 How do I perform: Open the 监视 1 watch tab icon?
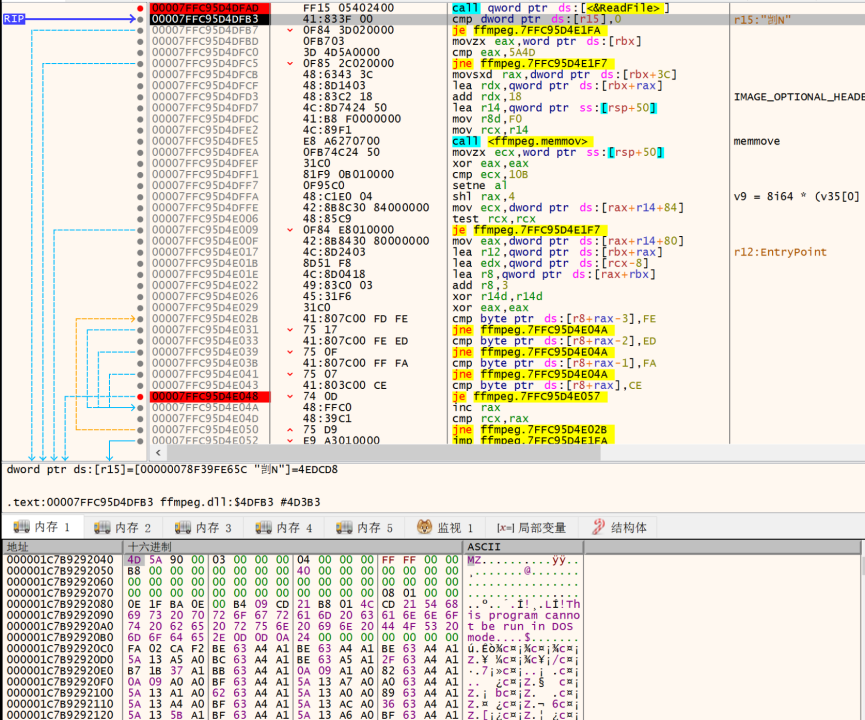(424, 527)
